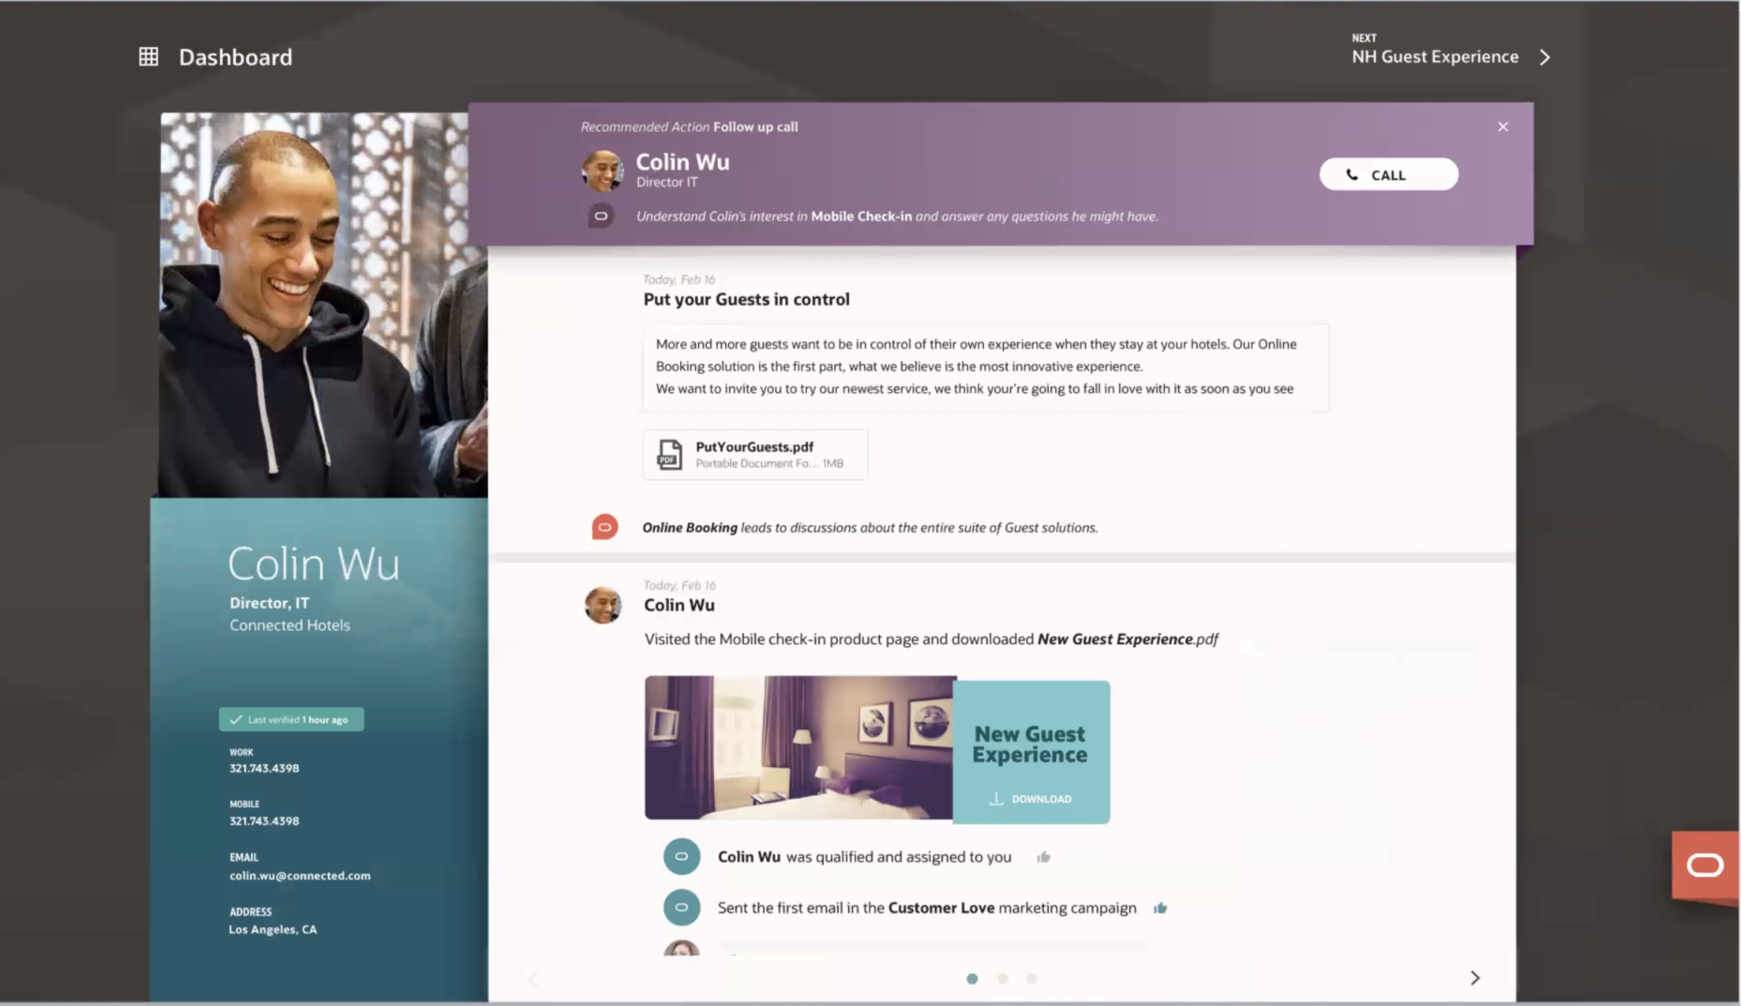Select the first pagination dot

pyautogui.click(x=972, y=979)
